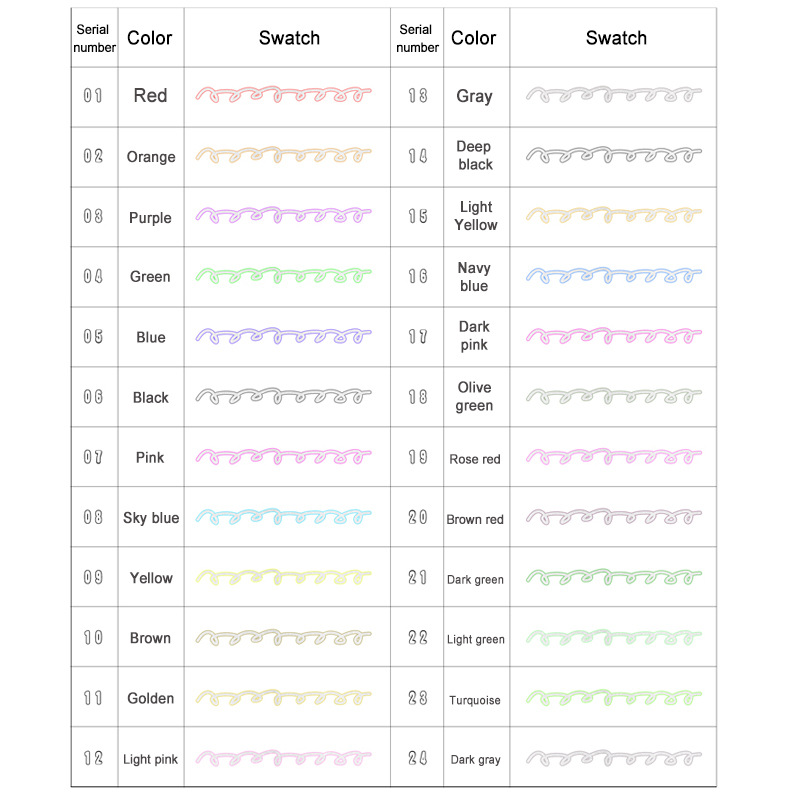Pick the Purple swatch sample
This screenshot has width=800, height=800.
(x=284, y=217)
